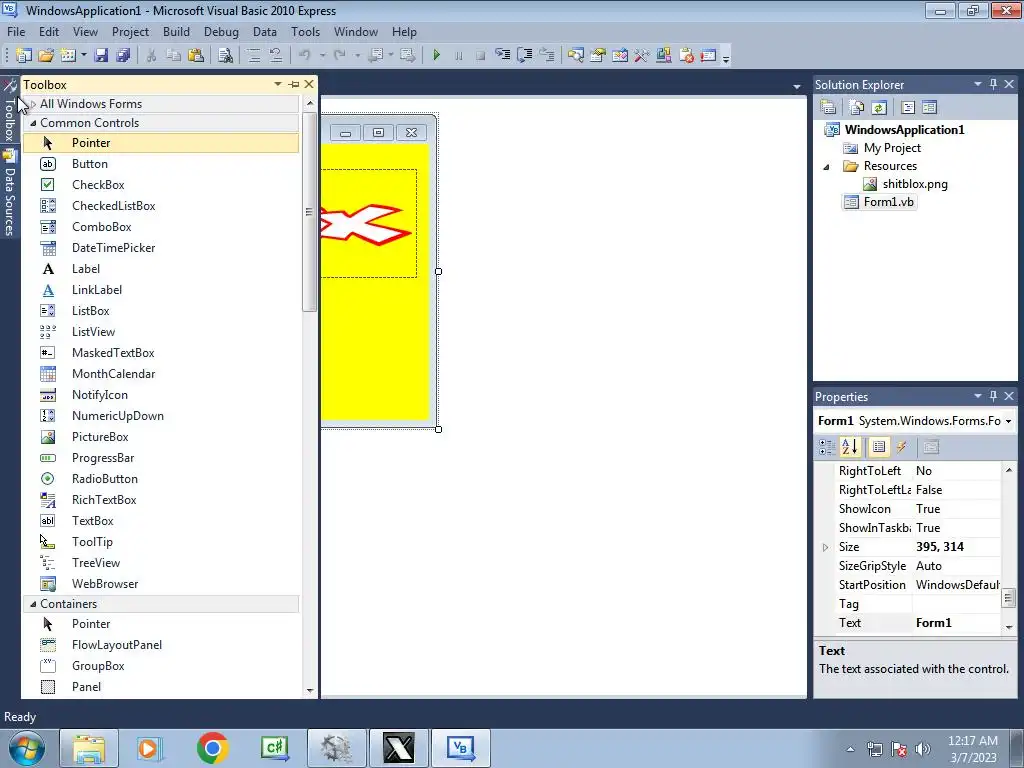Viewport: 1024px width, 768px height.
Task: Click the New Project toolbar icon
Action: point(24,56)
